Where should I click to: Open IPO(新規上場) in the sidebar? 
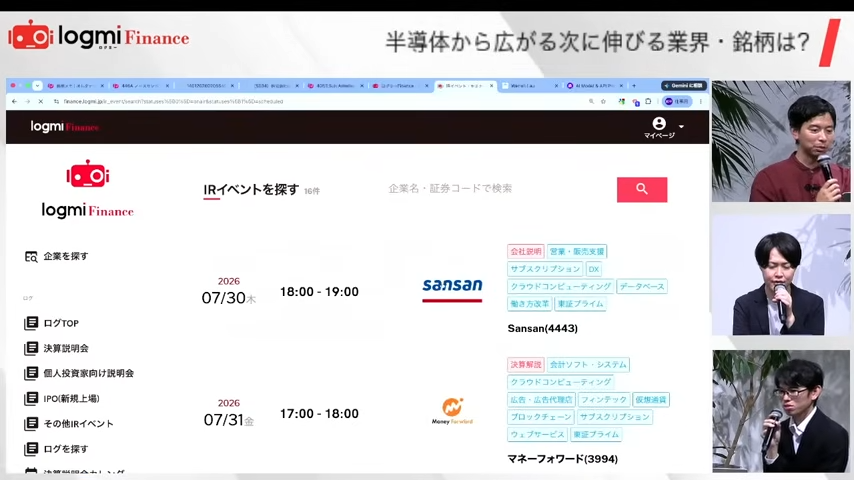71,398
